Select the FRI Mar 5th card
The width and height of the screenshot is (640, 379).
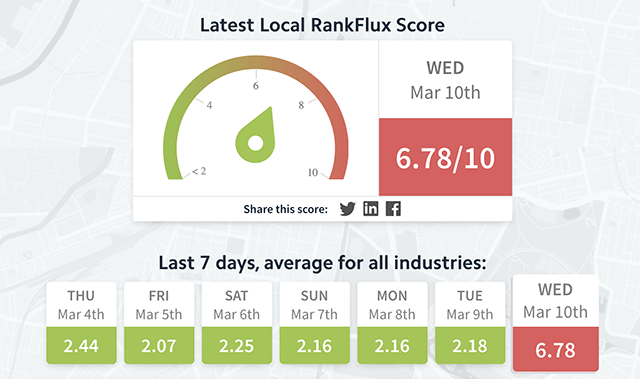point(159,323)
